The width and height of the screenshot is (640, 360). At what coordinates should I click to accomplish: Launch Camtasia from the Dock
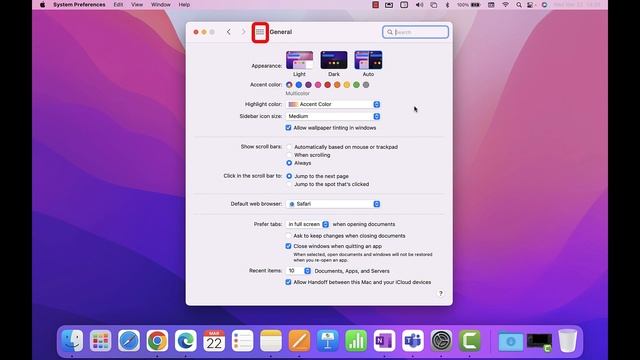469,340
